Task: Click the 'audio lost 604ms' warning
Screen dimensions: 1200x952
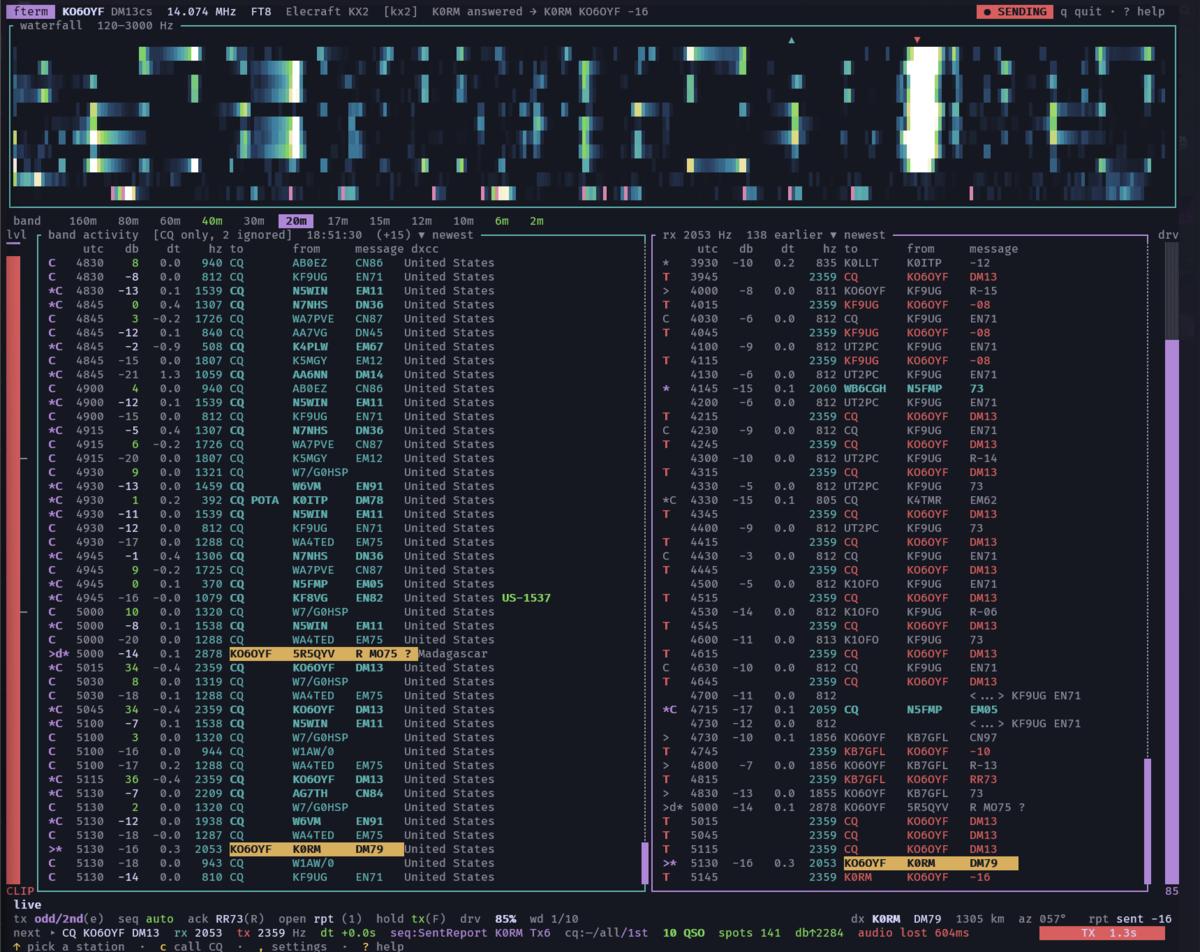Action: [911, 933]
